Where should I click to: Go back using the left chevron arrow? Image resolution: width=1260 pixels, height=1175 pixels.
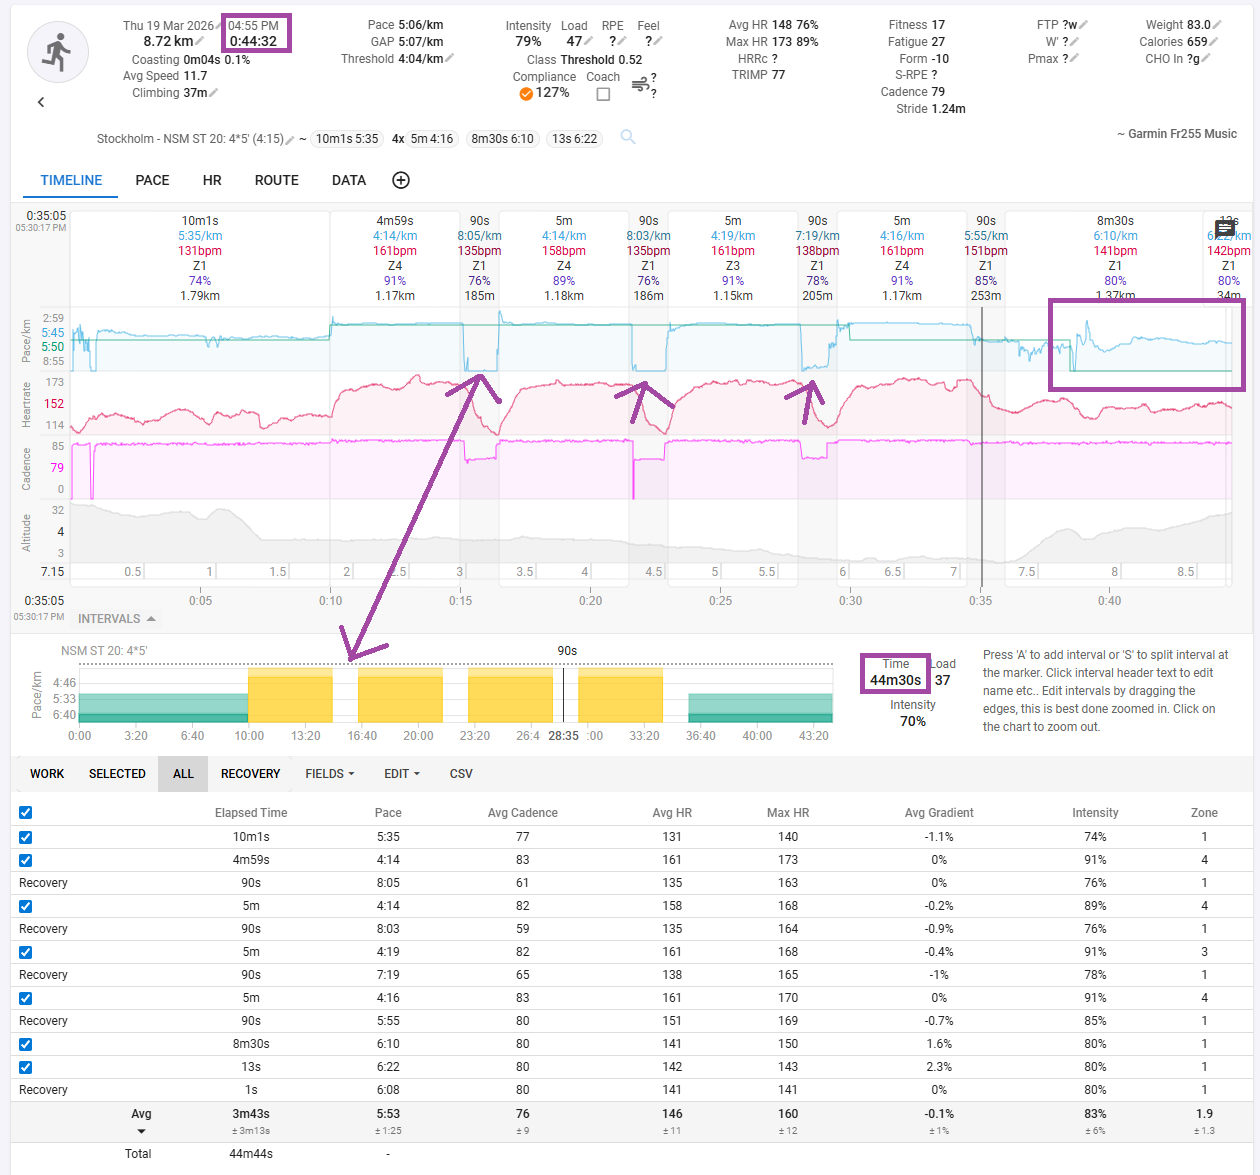[x=41, y=102]
